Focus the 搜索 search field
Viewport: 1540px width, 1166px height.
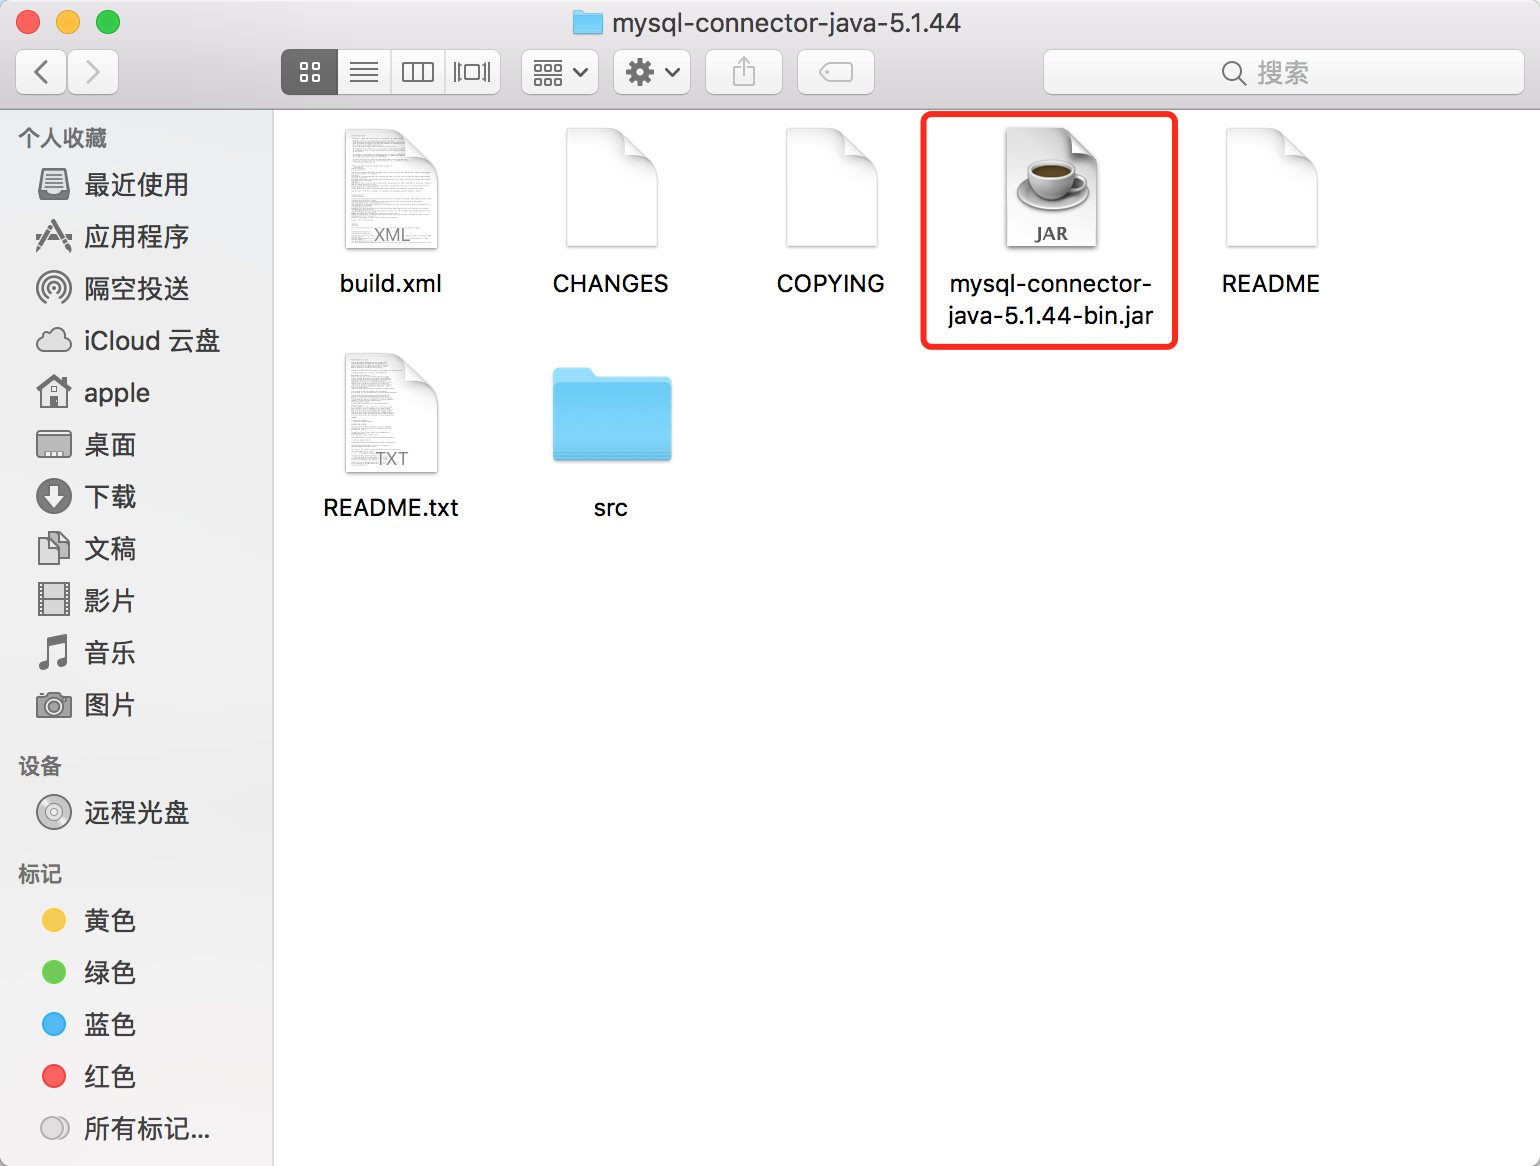click(1284, 72)
